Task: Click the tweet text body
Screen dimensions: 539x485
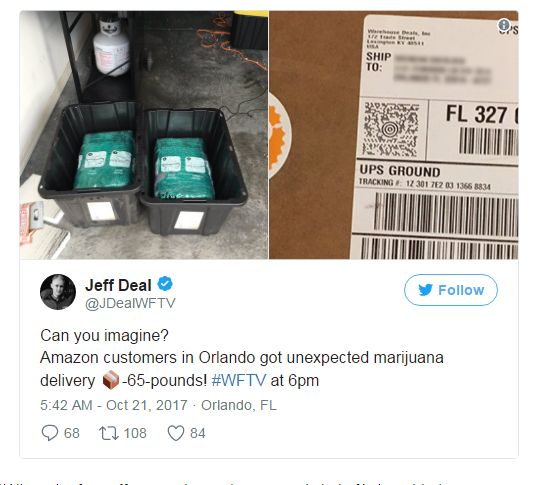Action: click(x=242, y=358)
